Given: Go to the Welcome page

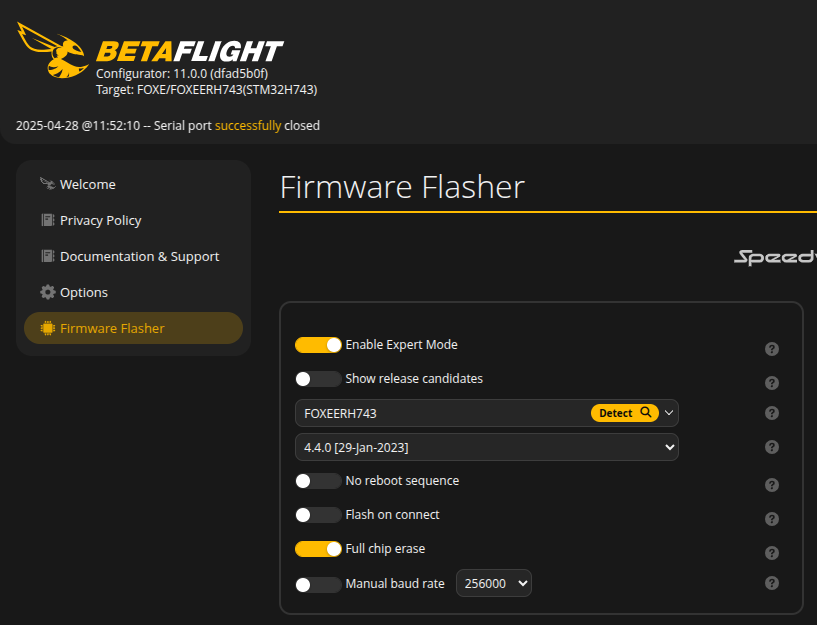Looking at the screenshot, I should [x=133, y=184].
